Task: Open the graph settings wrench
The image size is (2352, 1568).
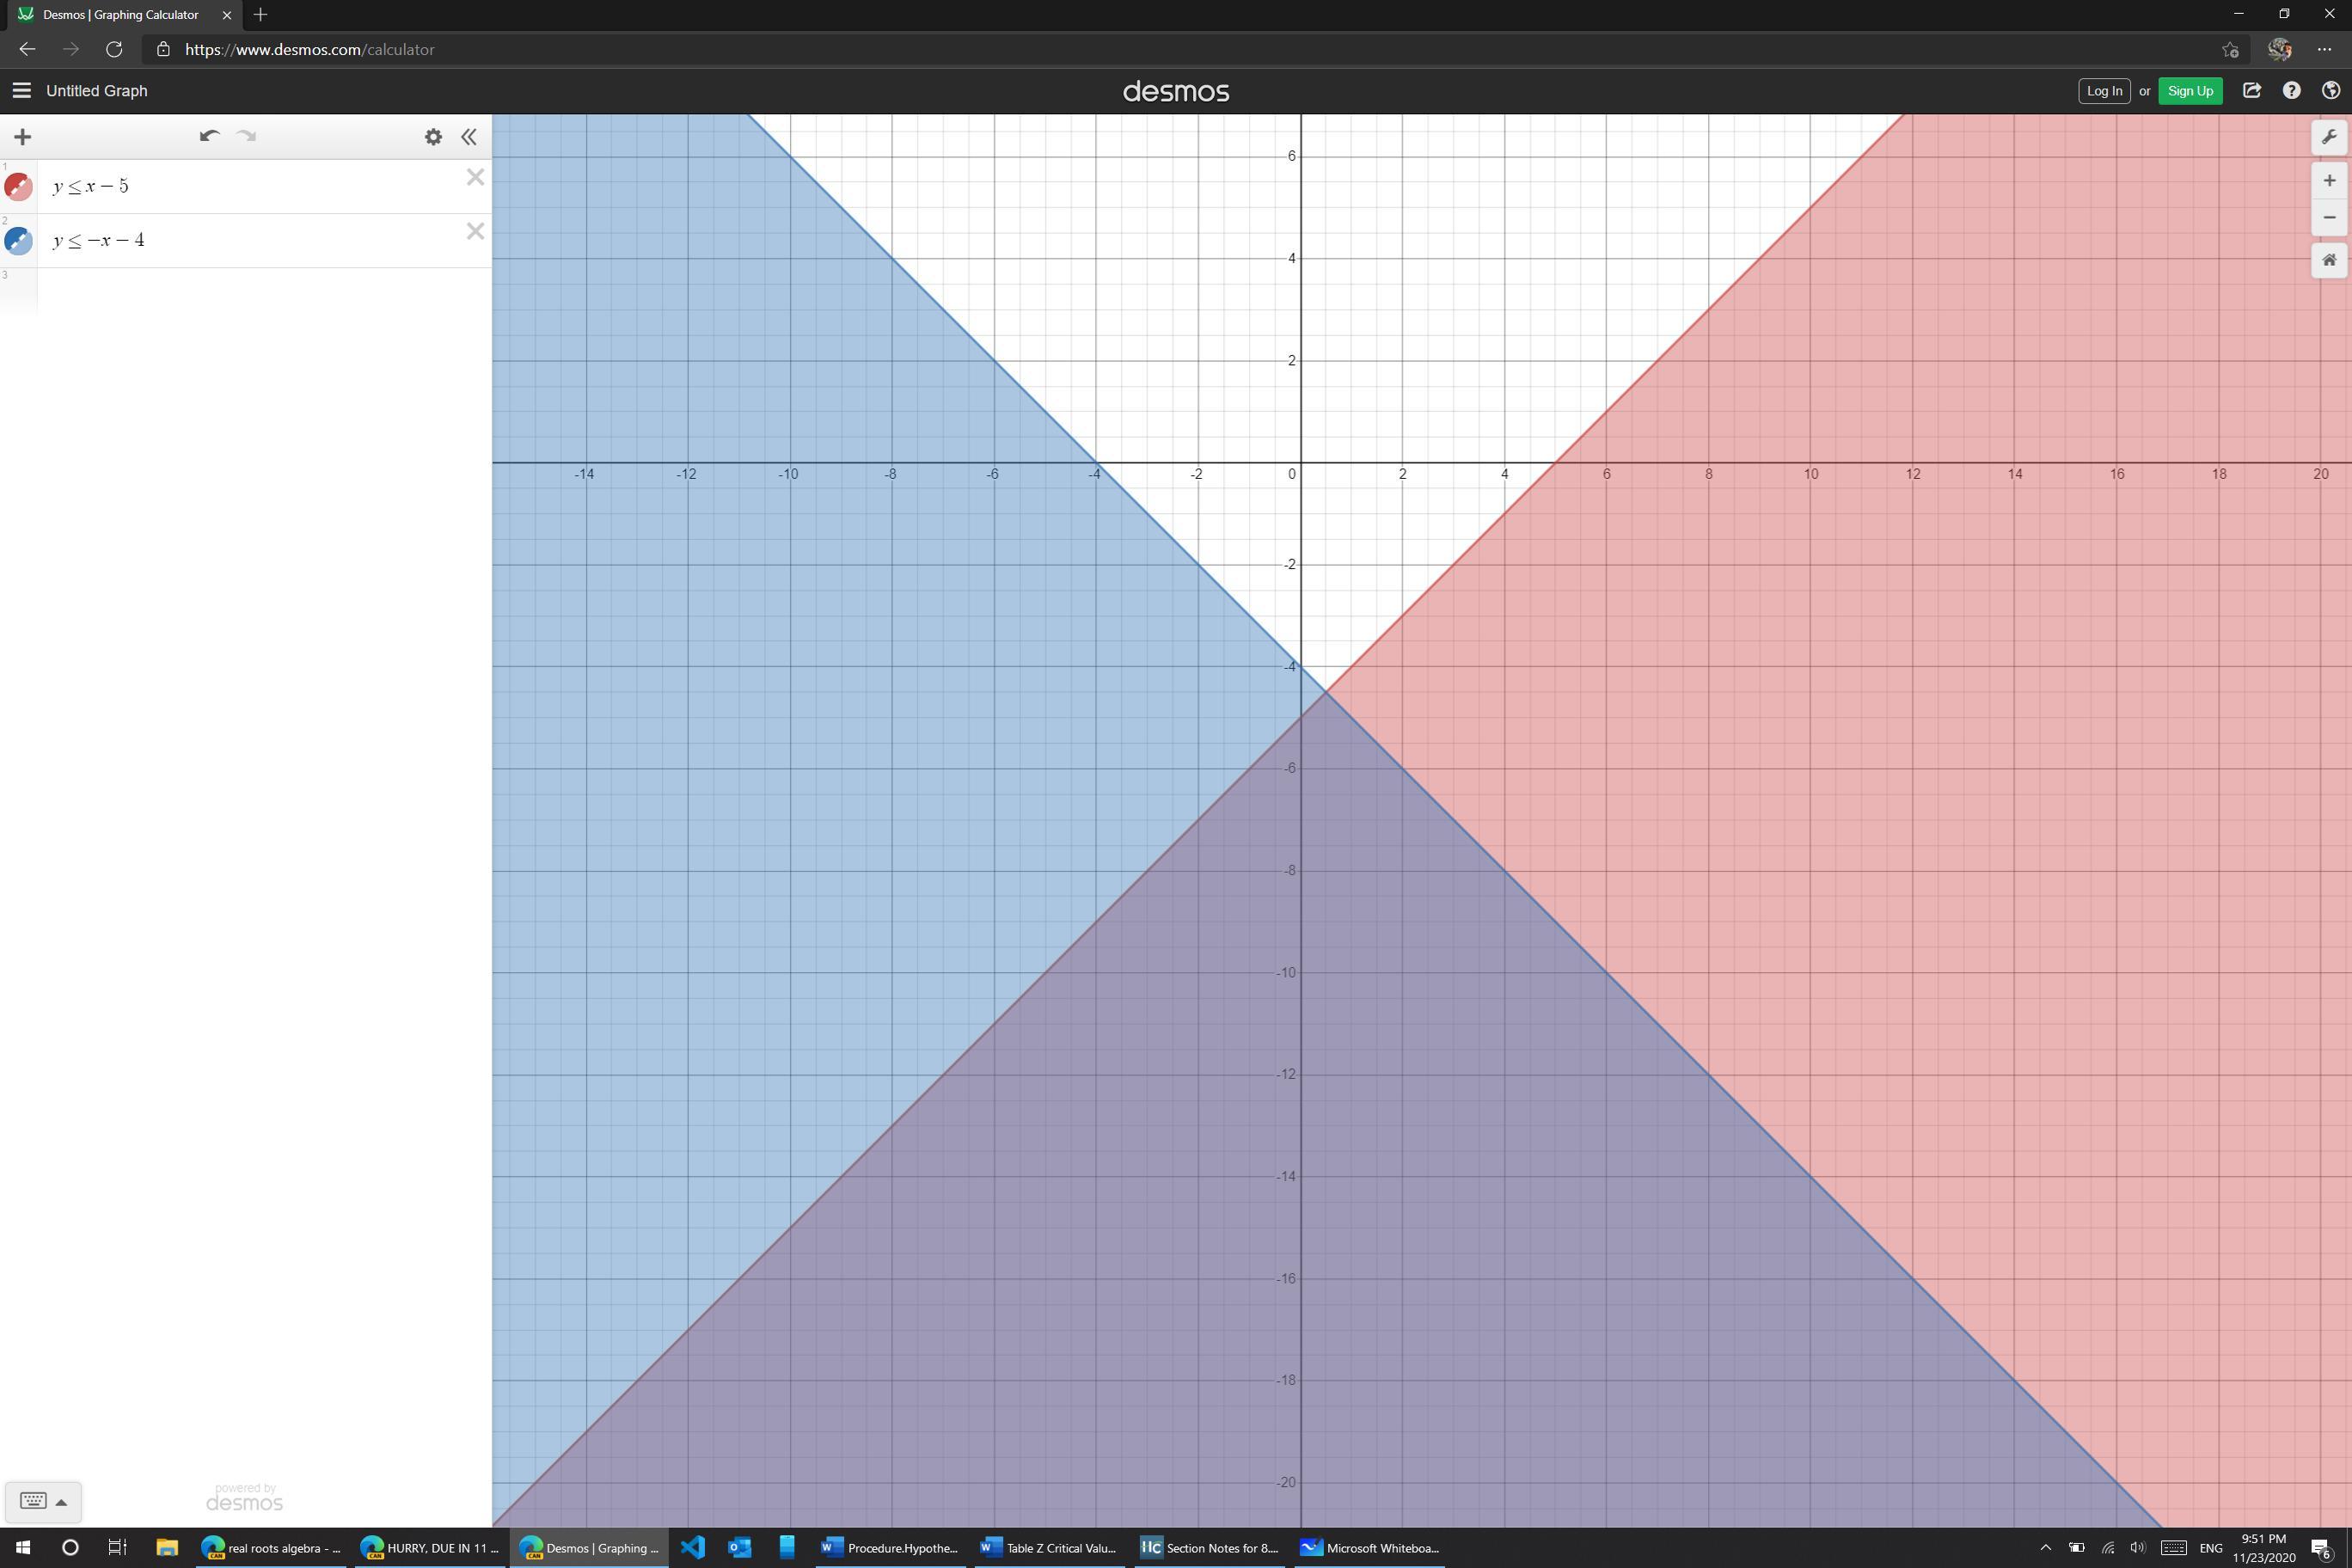Action: click(x=2328, y=137)
